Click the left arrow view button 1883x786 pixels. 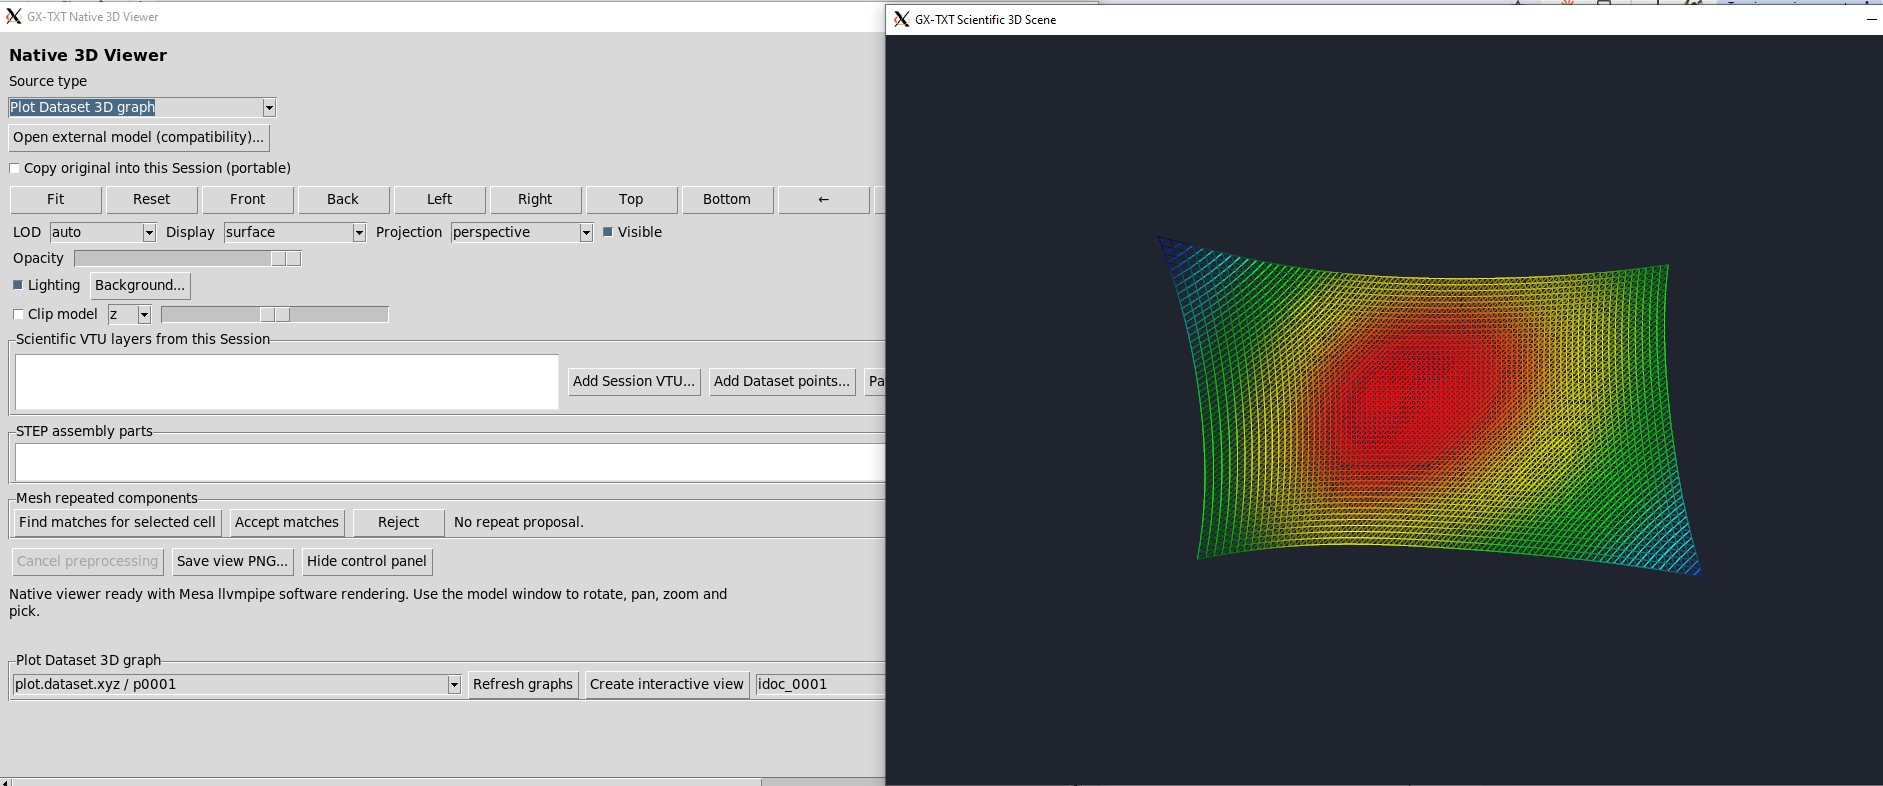824,200
